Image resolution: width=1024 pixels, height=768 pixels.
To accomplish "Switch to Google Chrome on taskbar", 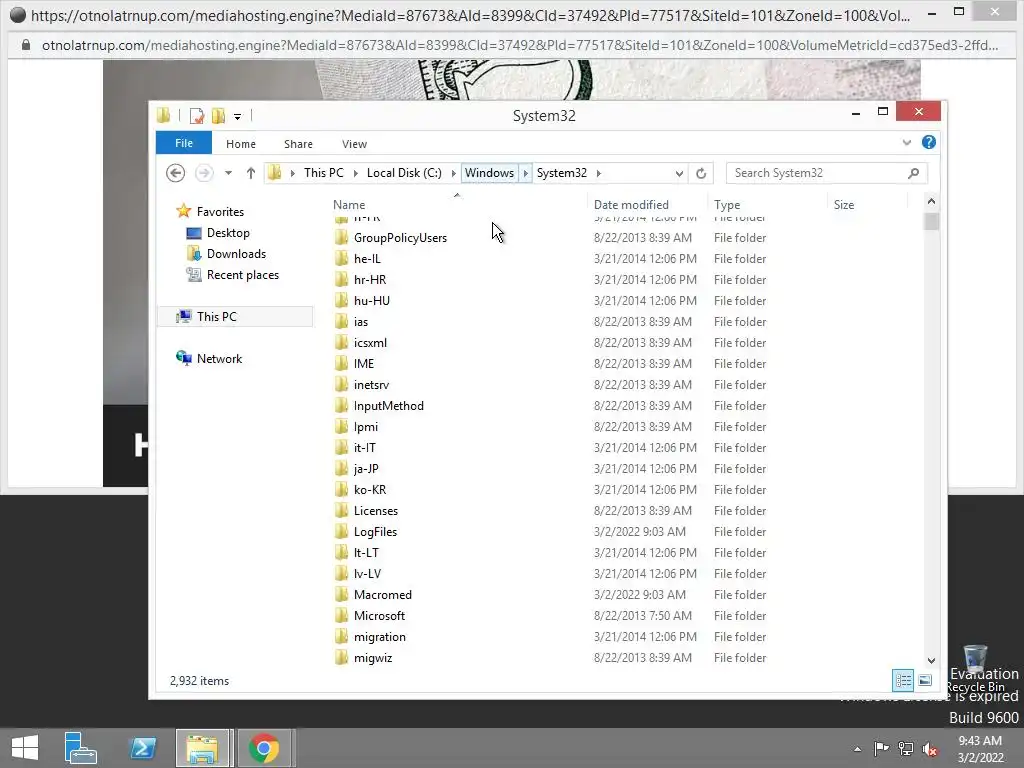I will pyautogui.click(x=264, y=748).
